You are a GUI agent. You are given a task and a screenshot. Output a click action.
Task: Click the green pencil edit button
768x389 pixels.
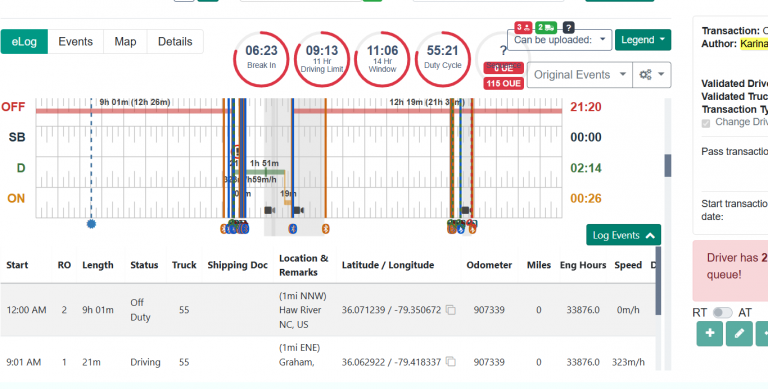click(739, 333)
